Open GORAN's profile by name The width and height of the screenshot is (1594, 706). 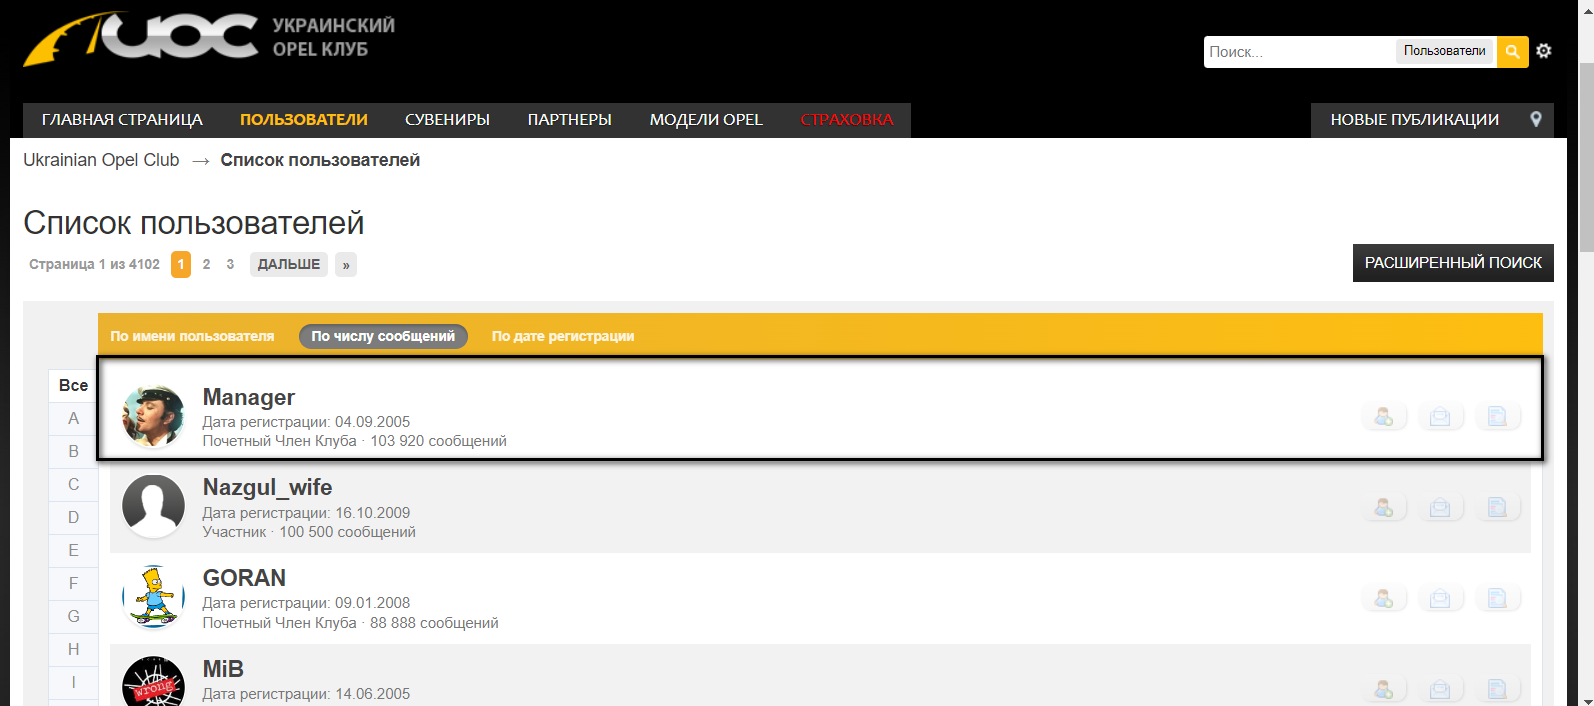(244, 578)
